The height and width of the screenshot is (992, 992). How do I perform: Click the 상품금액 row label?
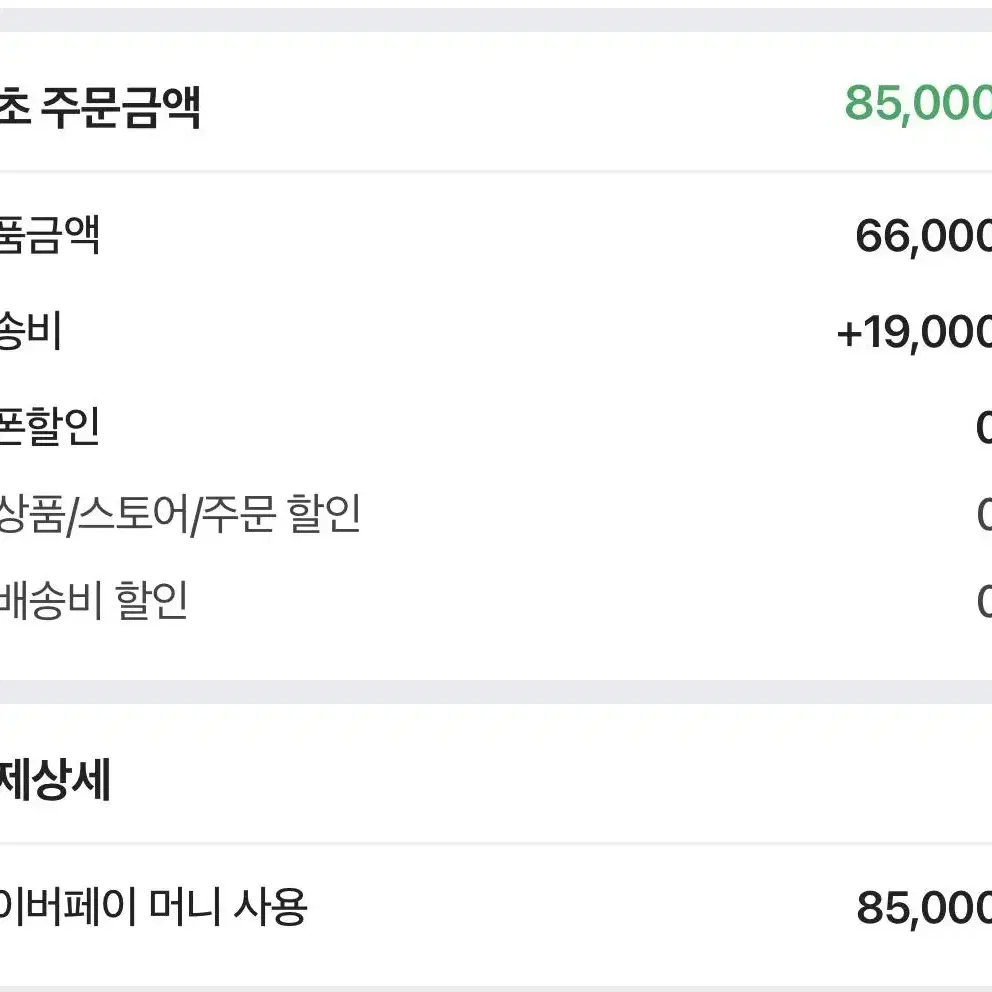[x=49, y=235]
